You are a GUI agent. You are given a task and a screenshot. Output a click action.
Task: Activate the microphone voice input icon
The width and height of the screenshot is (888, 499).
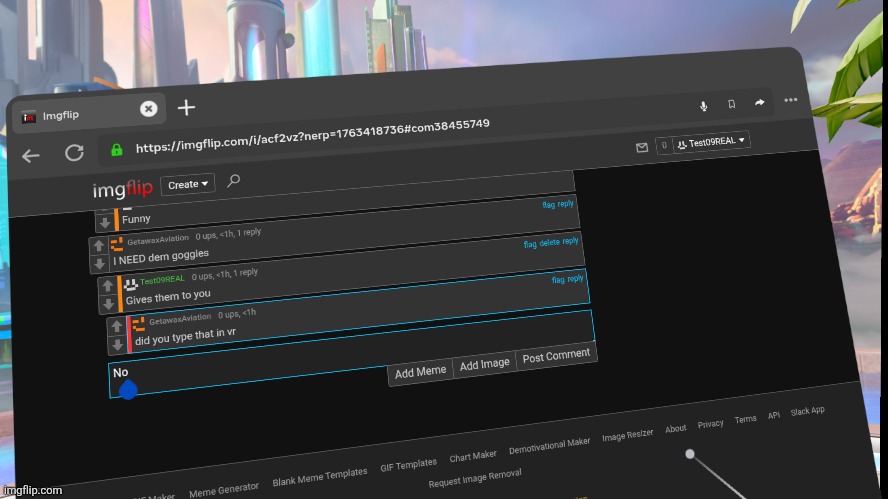(703, 105)
